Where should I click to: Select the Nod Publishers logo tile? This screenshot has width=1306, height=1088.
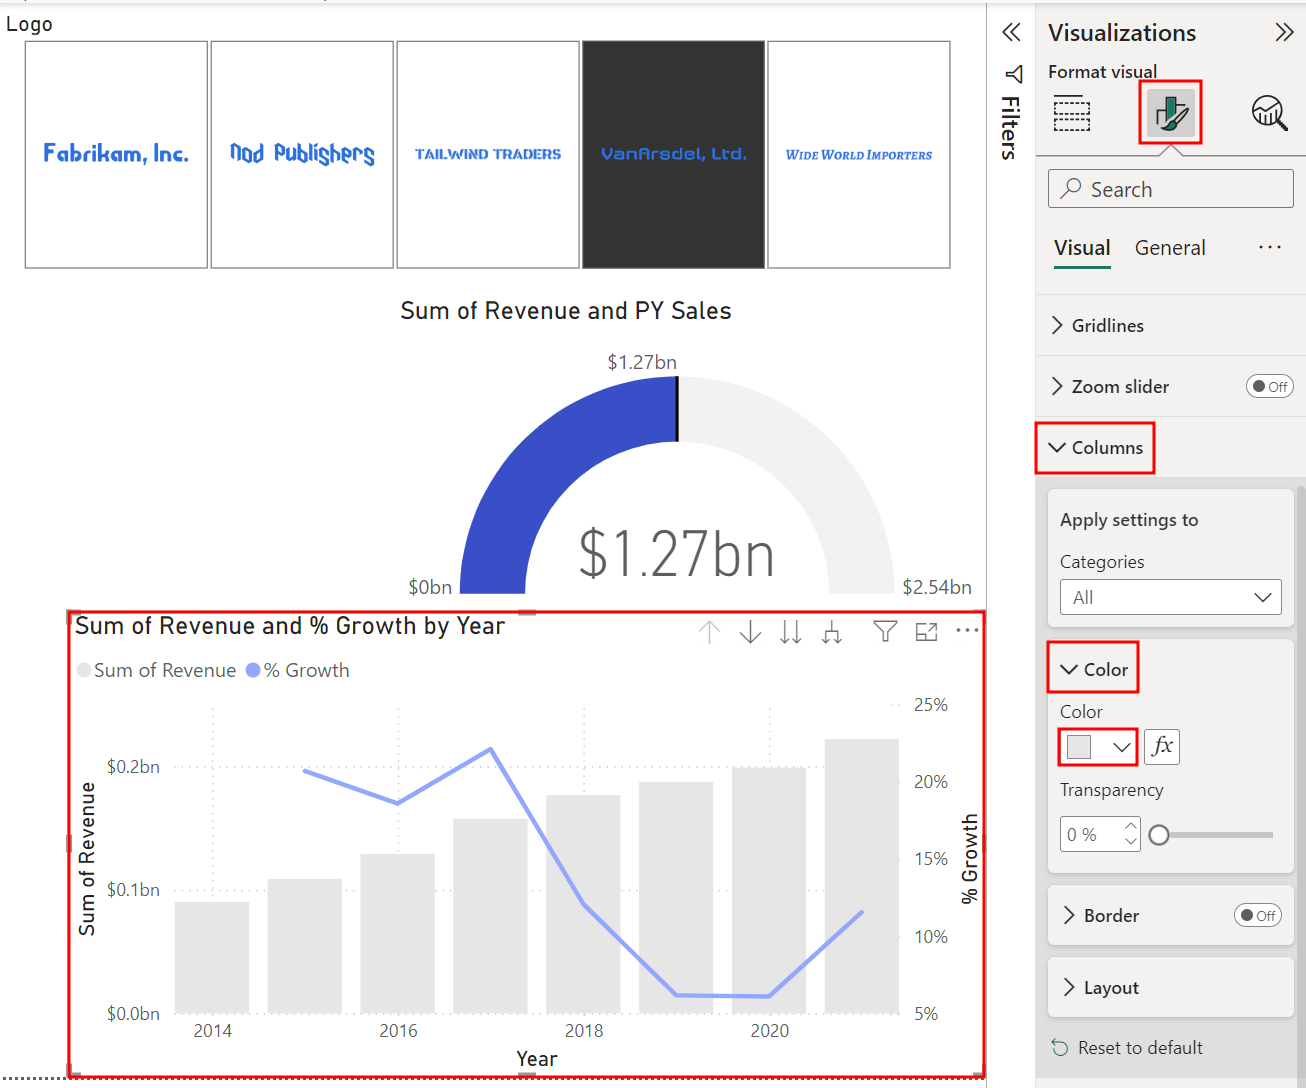pos(302,154)
